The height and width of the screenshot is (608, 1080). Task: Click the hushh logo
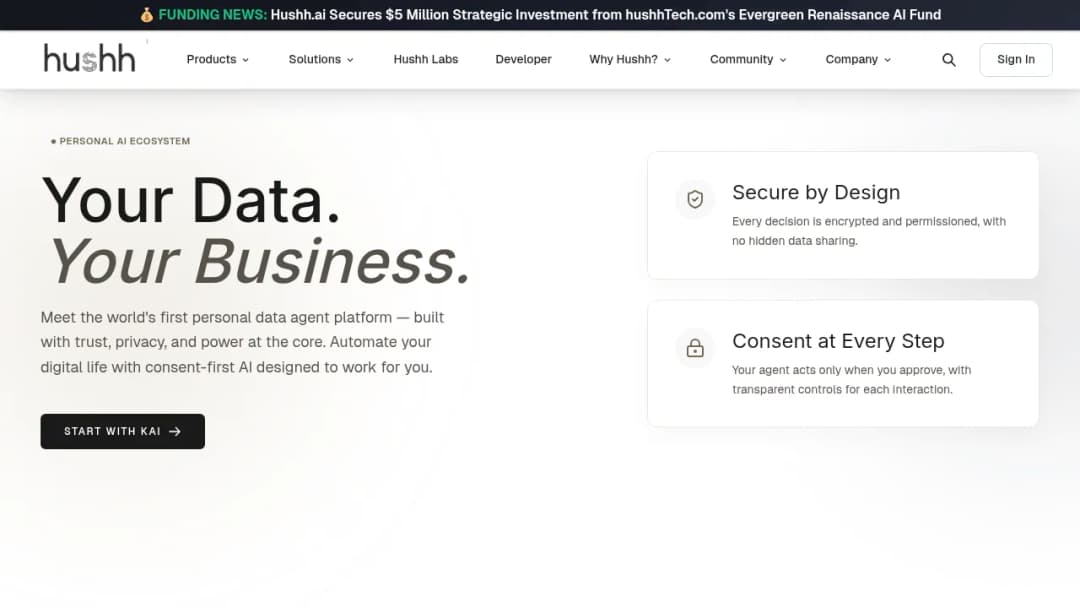pos(90,59)
